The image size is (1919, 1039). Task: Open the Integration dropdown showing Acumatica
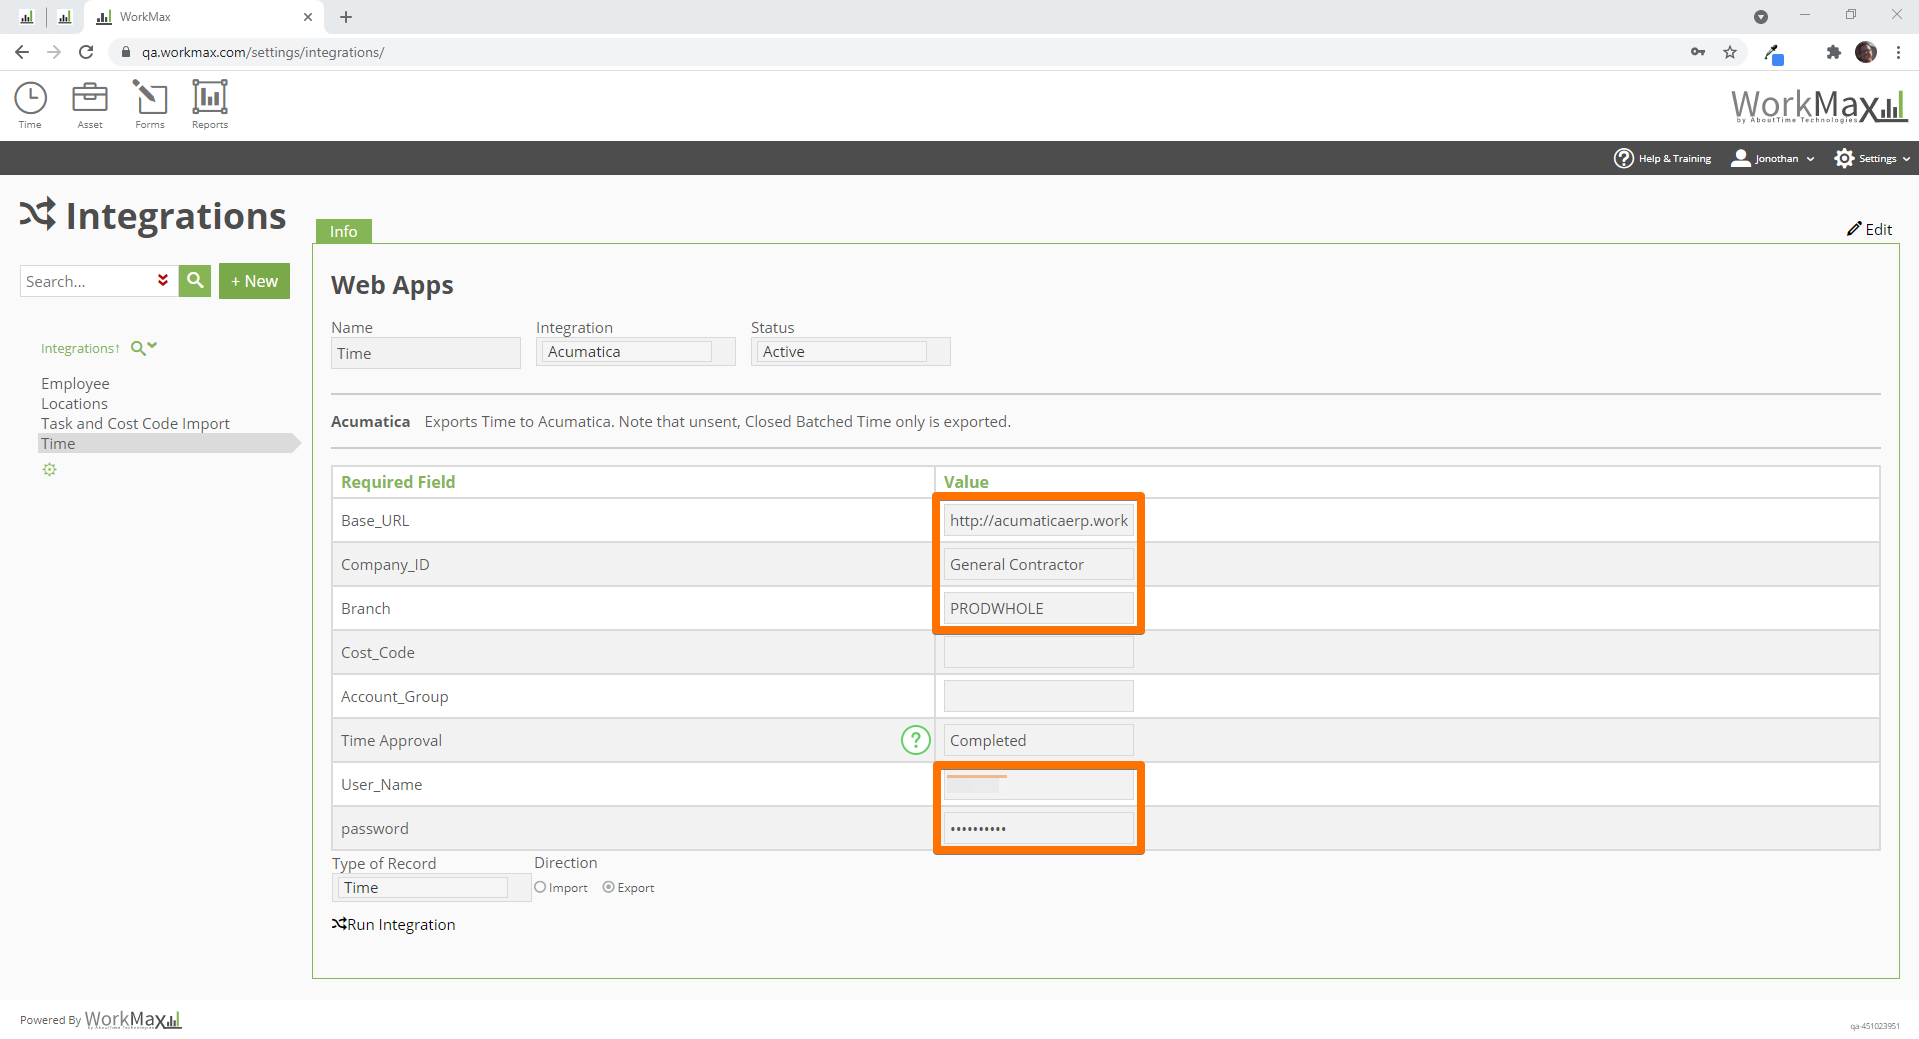point(635,352)
